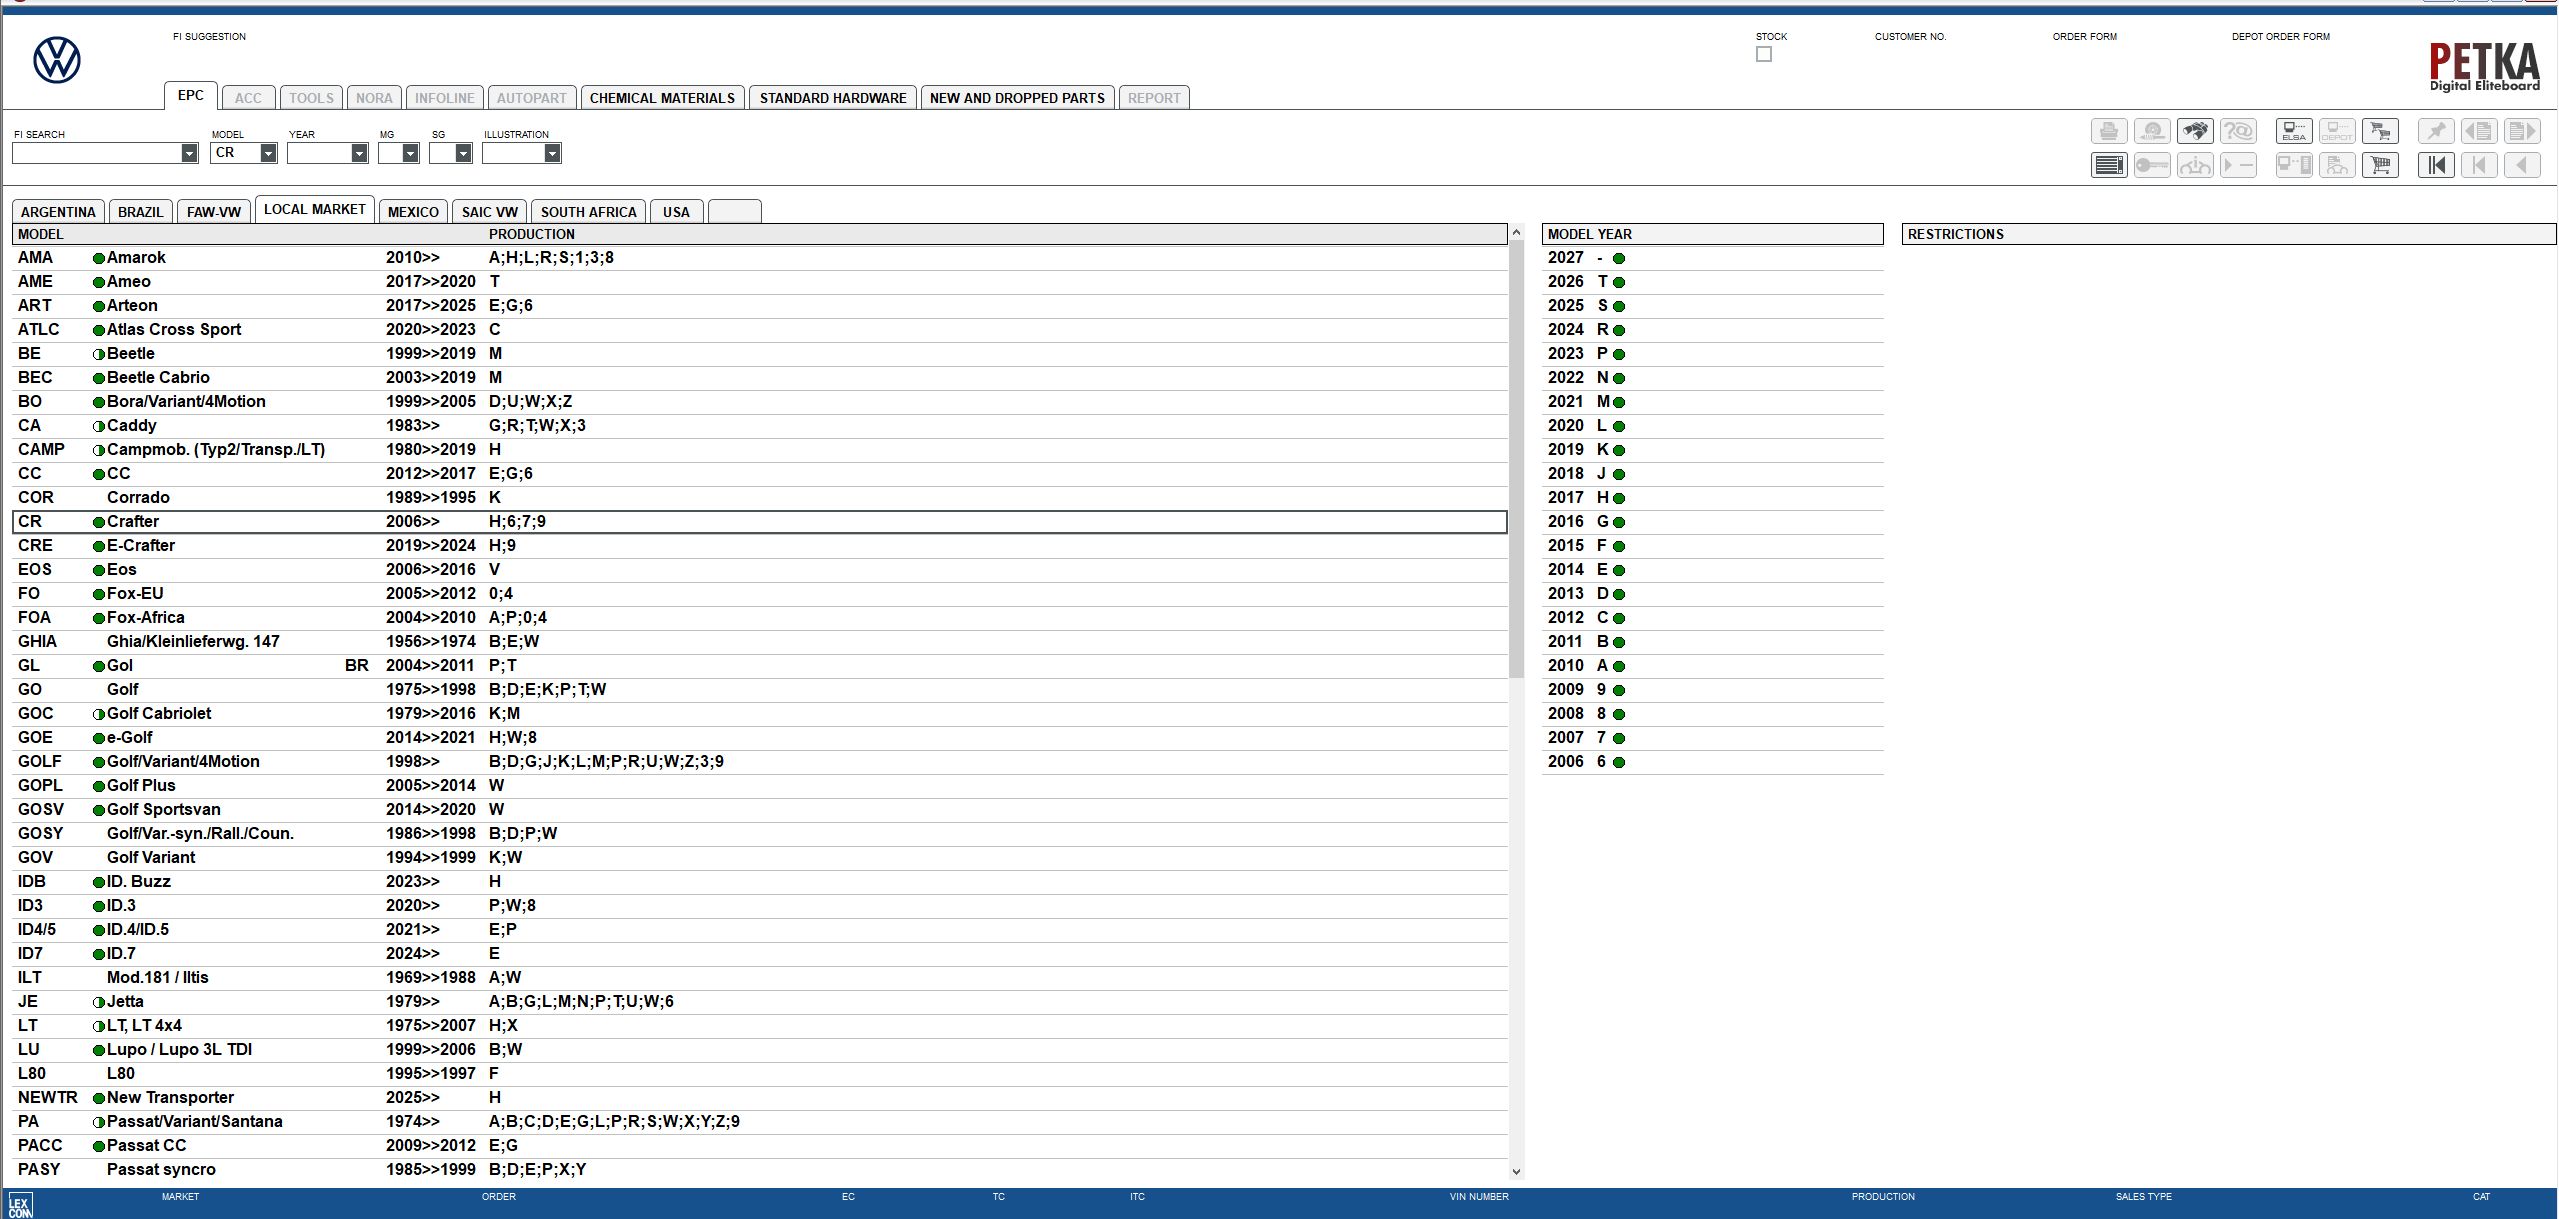Open the FI SEARCH combo box arrow
The width and height of the screenshot is (2559, 1219).
[189, 153]
